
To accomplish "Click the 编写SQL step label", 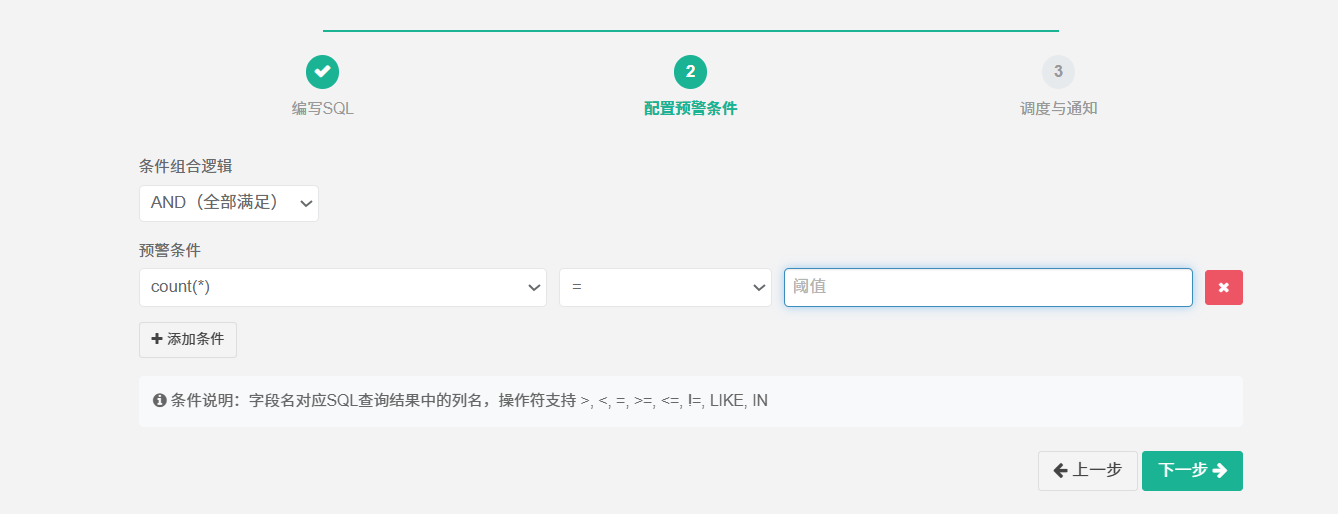I will (323, 108).
